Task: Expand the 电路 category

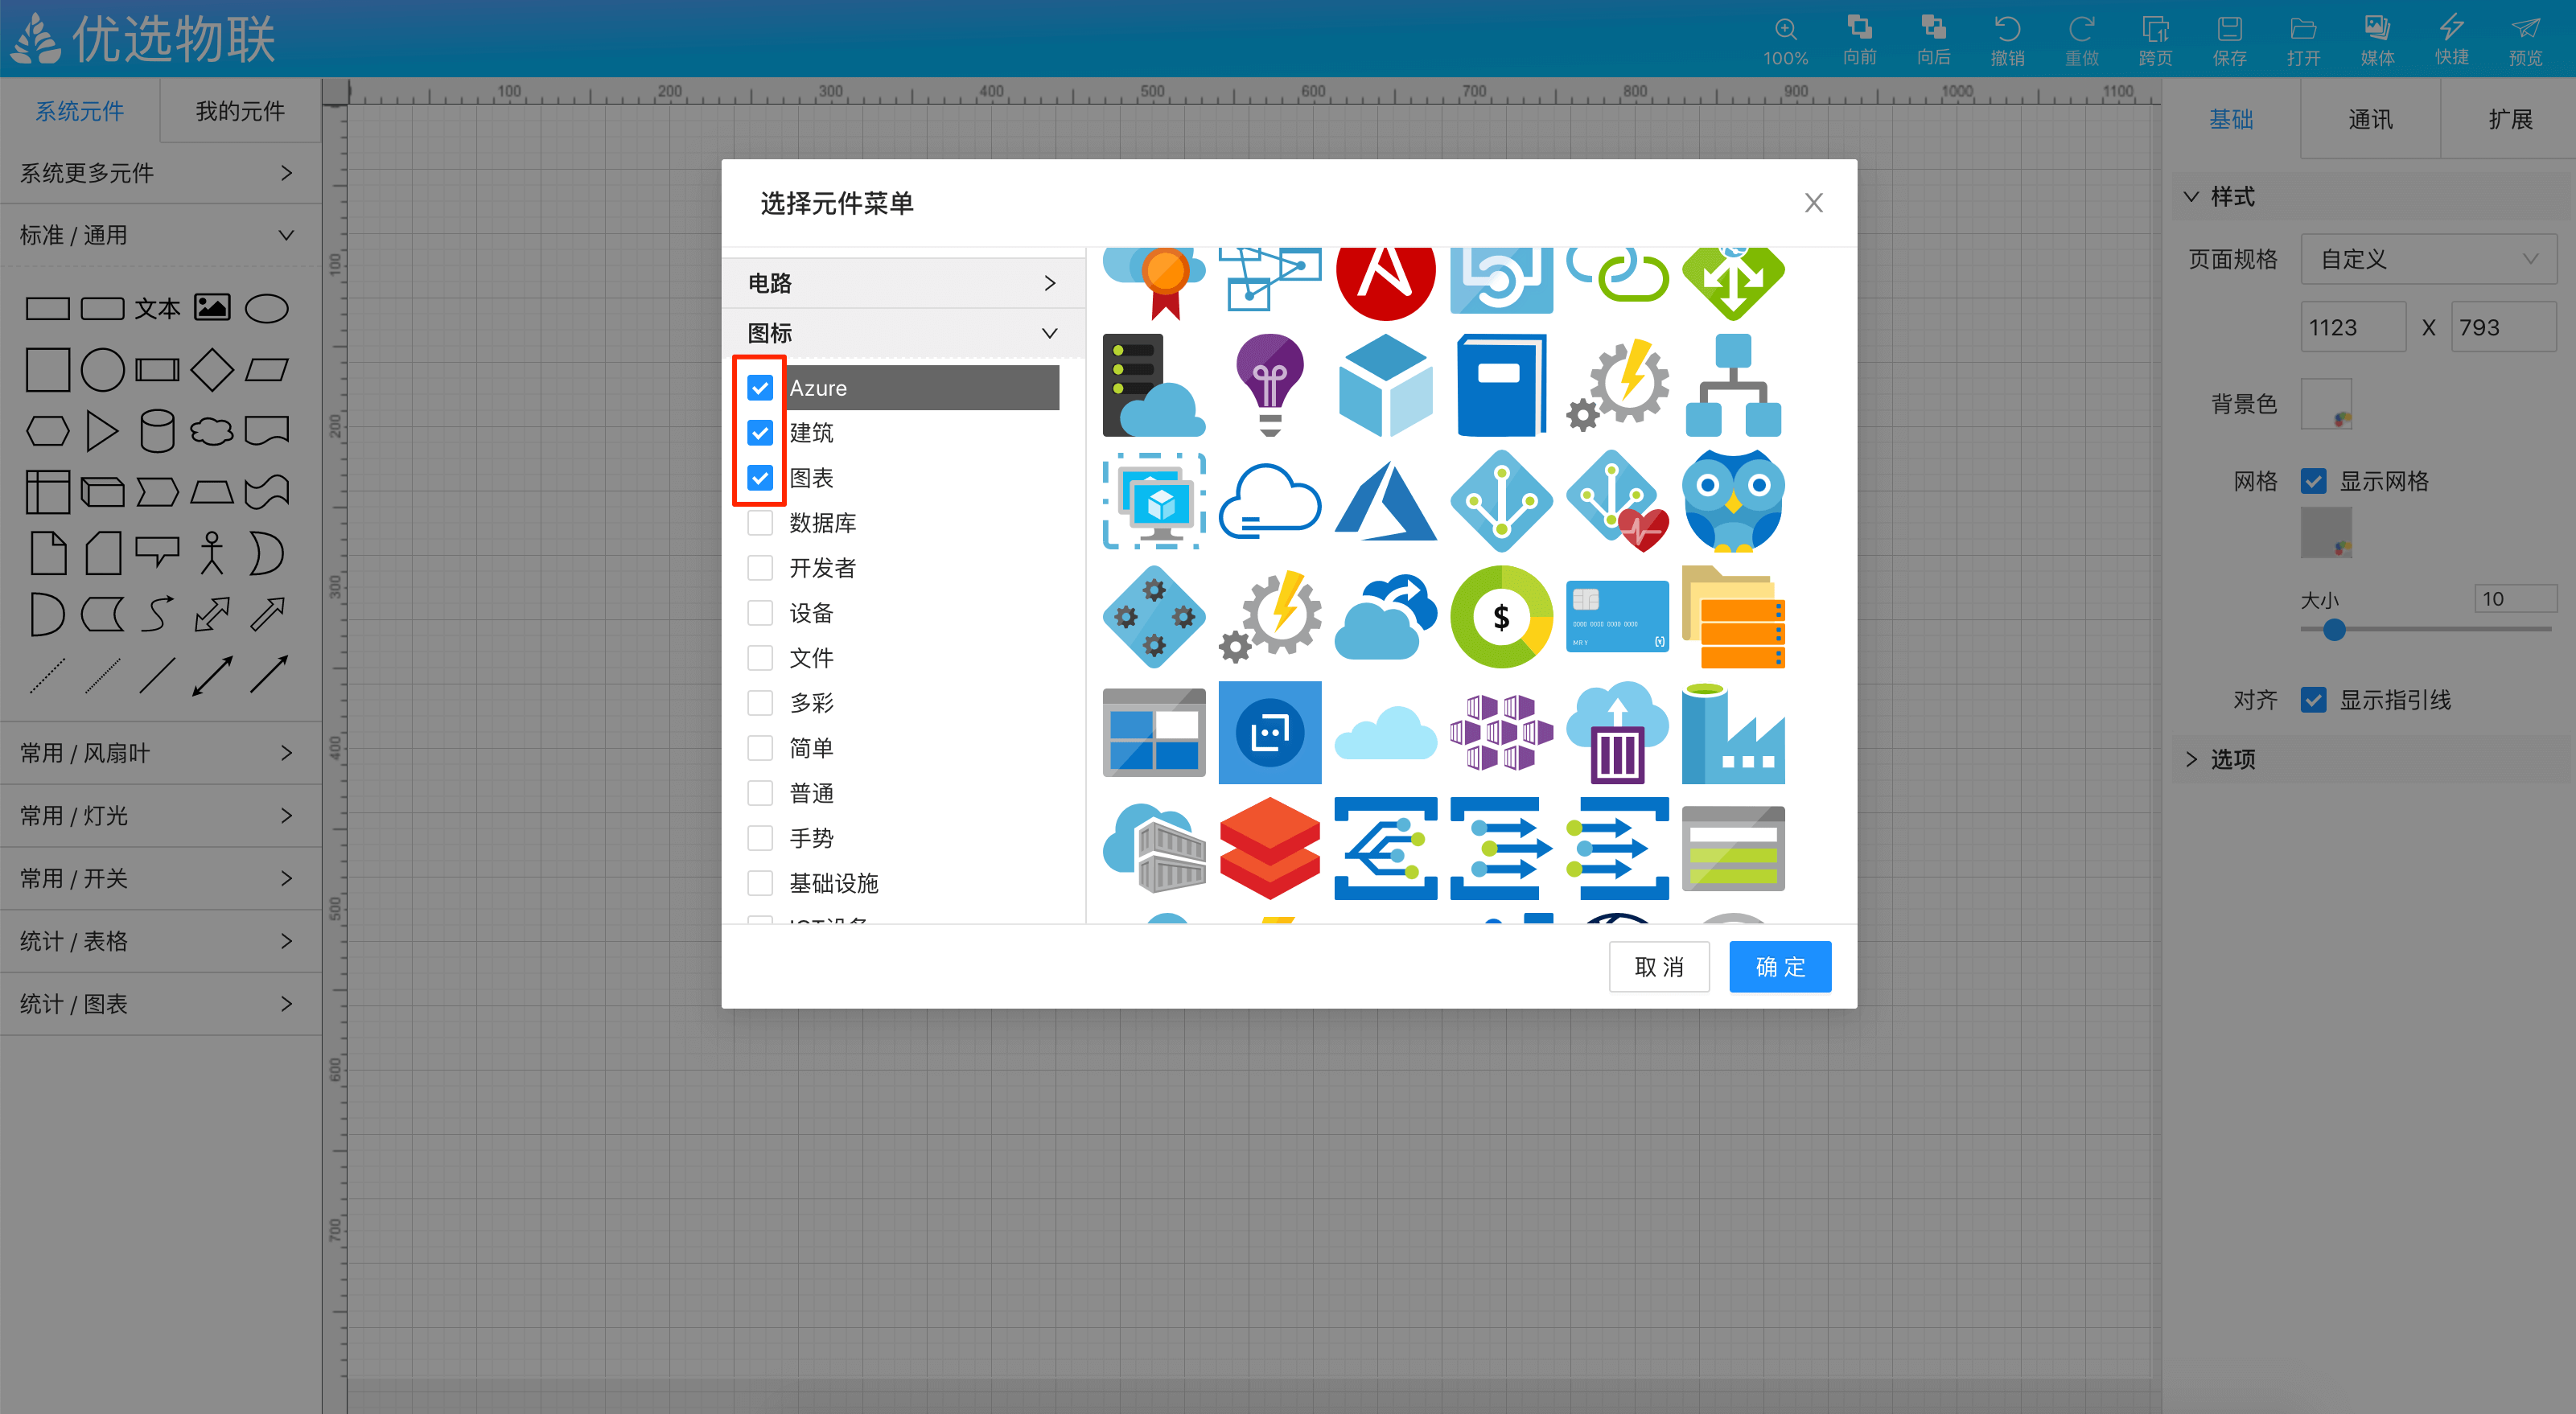Action: (902, 283)
